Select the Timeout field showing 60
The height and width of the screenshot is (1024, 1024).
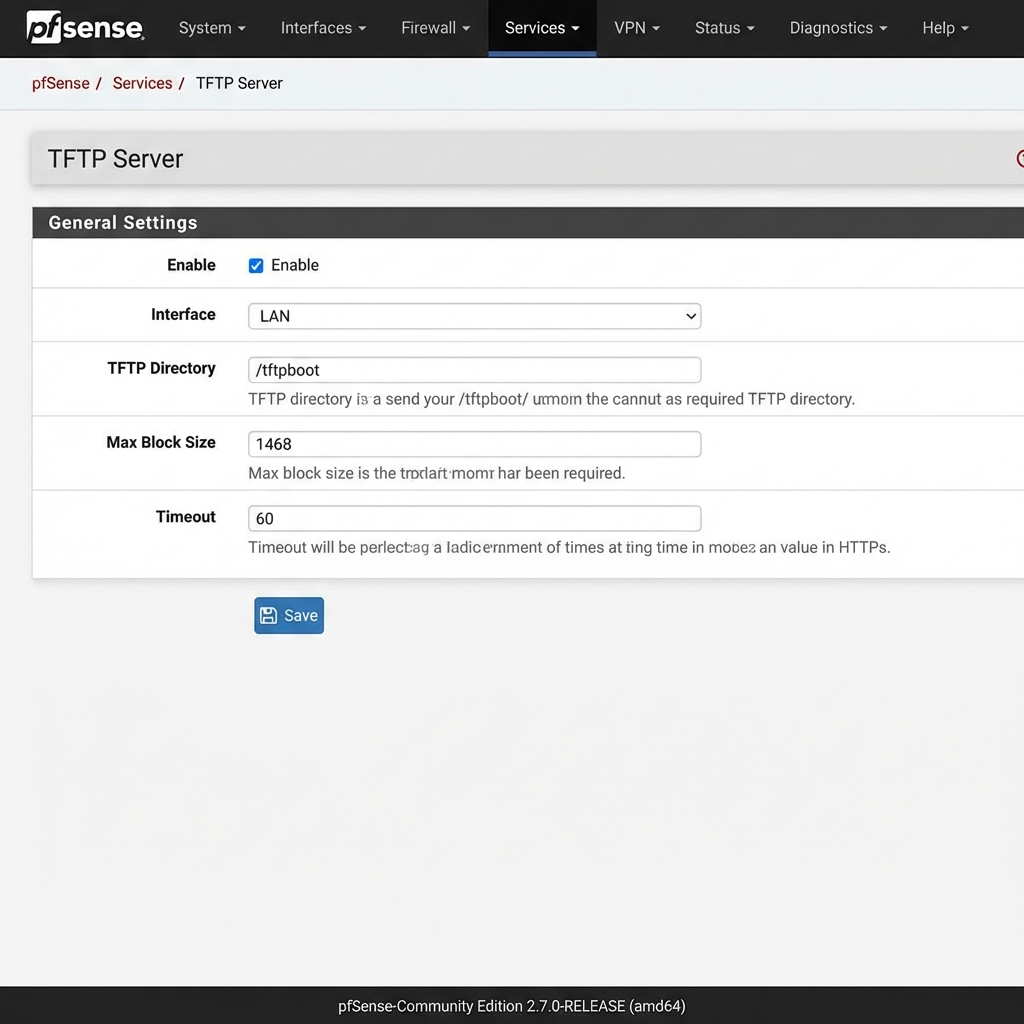pyautogui.click(x=474, y=518)
